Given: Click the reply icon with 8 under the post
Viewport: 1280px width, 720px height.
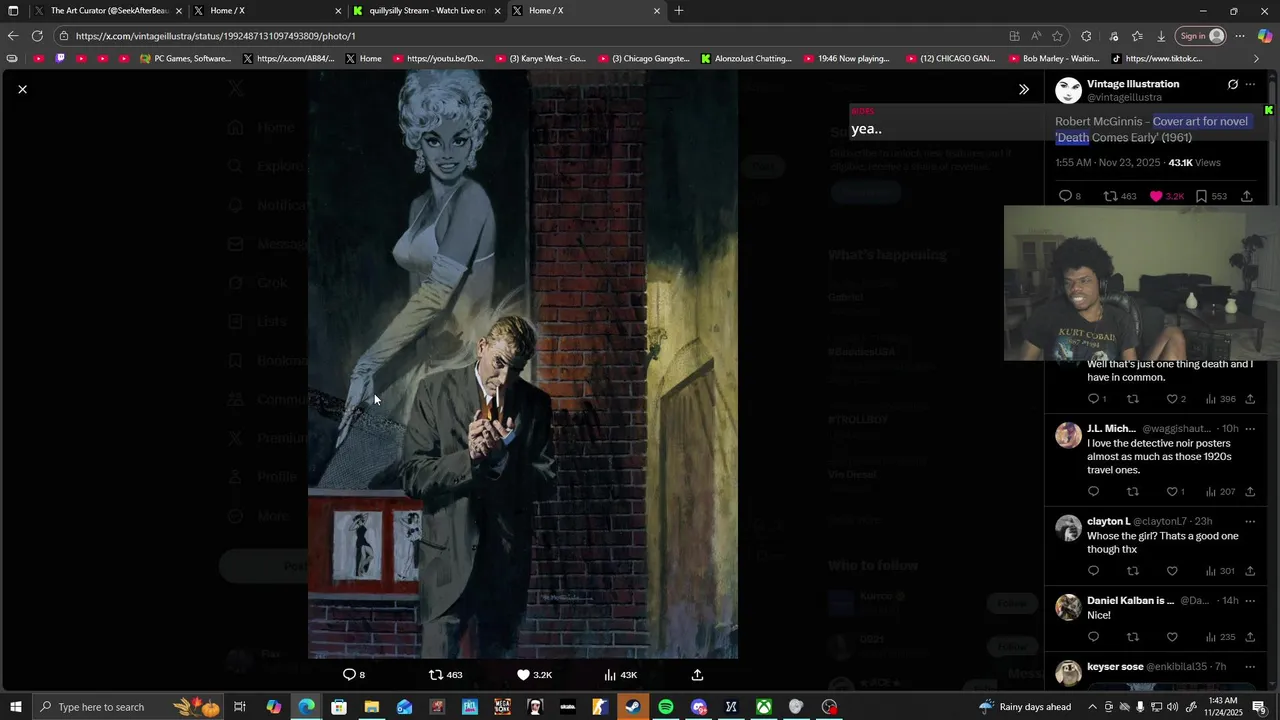Looking at the screenshot, I should pyautogui.click(x=1065, y=196).
